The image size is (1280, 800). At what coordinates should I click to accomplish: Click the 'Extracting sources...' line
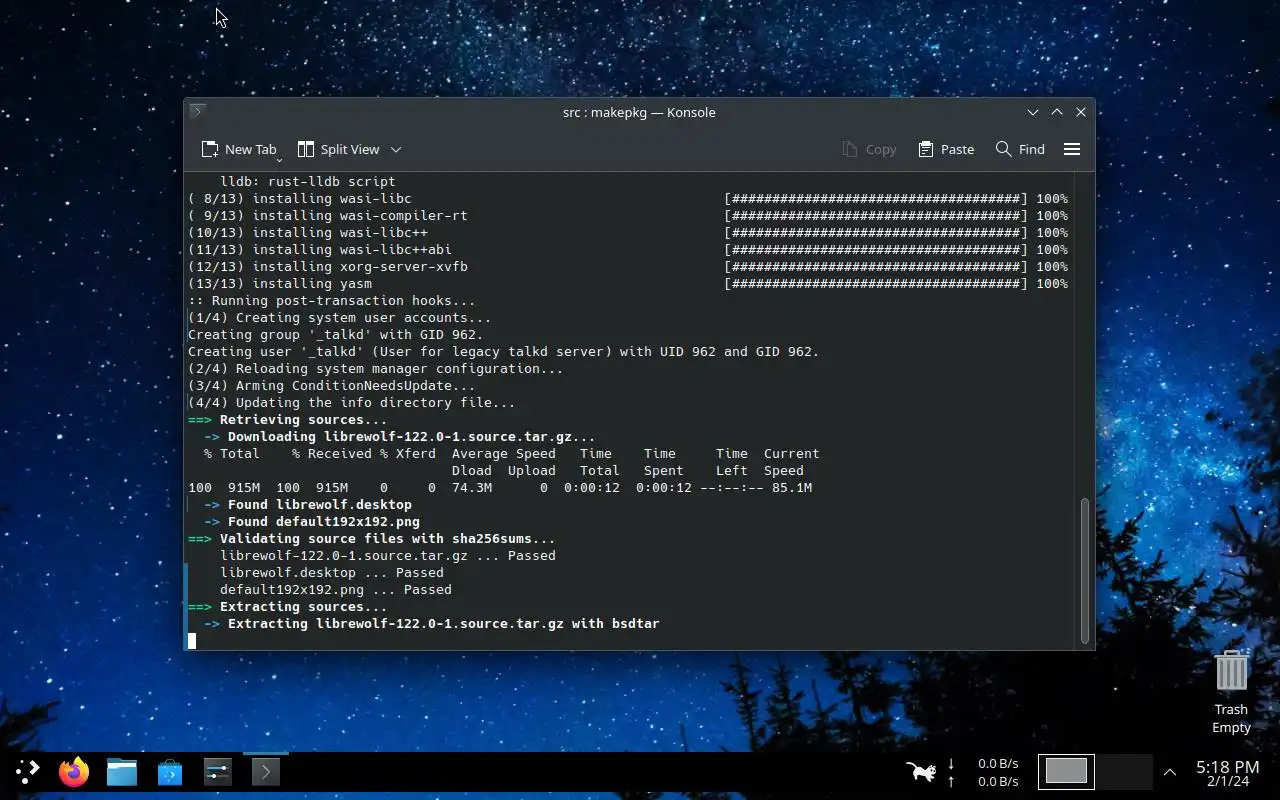[x=287, y=607]
